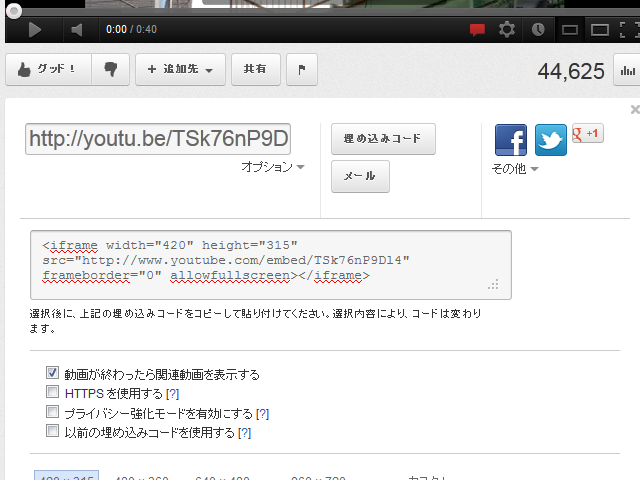The image size is (640, 480).
Task: Share the video on Facebook
Action: pyautogui.click(x=511, y=140)
